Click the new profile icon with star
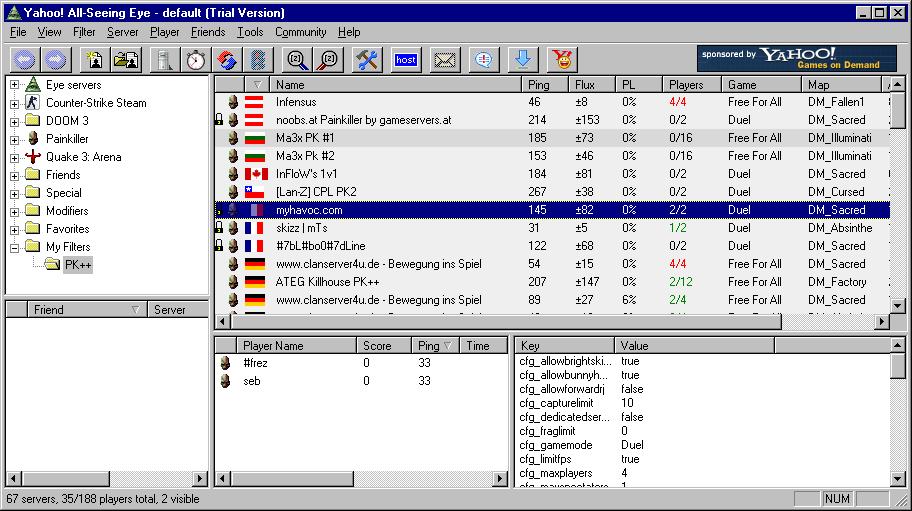The width and height of the screenshot is (912, 511). pyautogui.click(x=95, y=59)
